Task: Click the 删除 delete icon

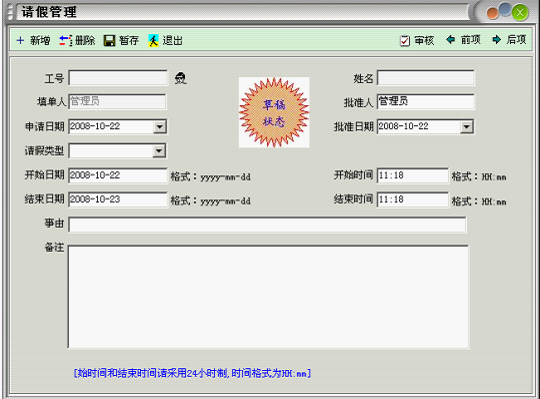Action: 65,40
